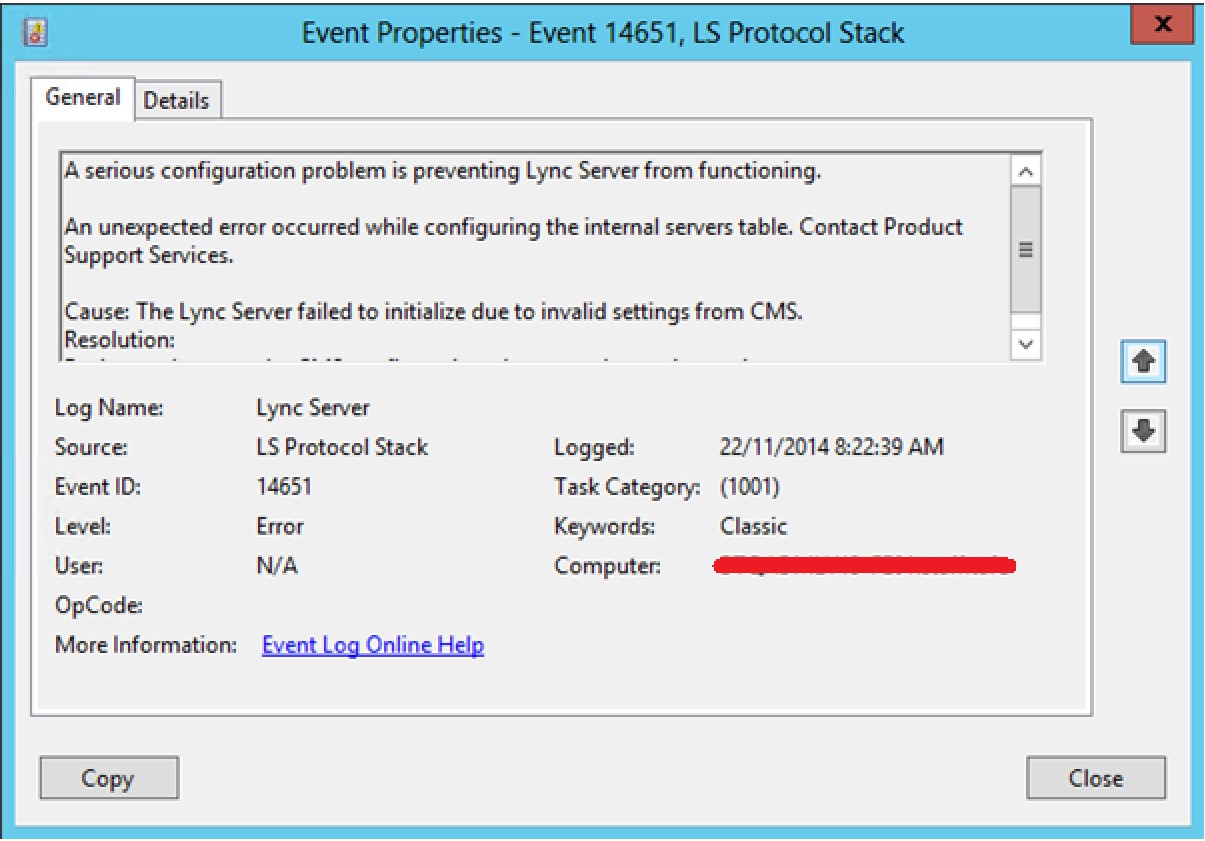The image size is (1205, 841).
Task: Select the General tab
Action: point(84,98)
